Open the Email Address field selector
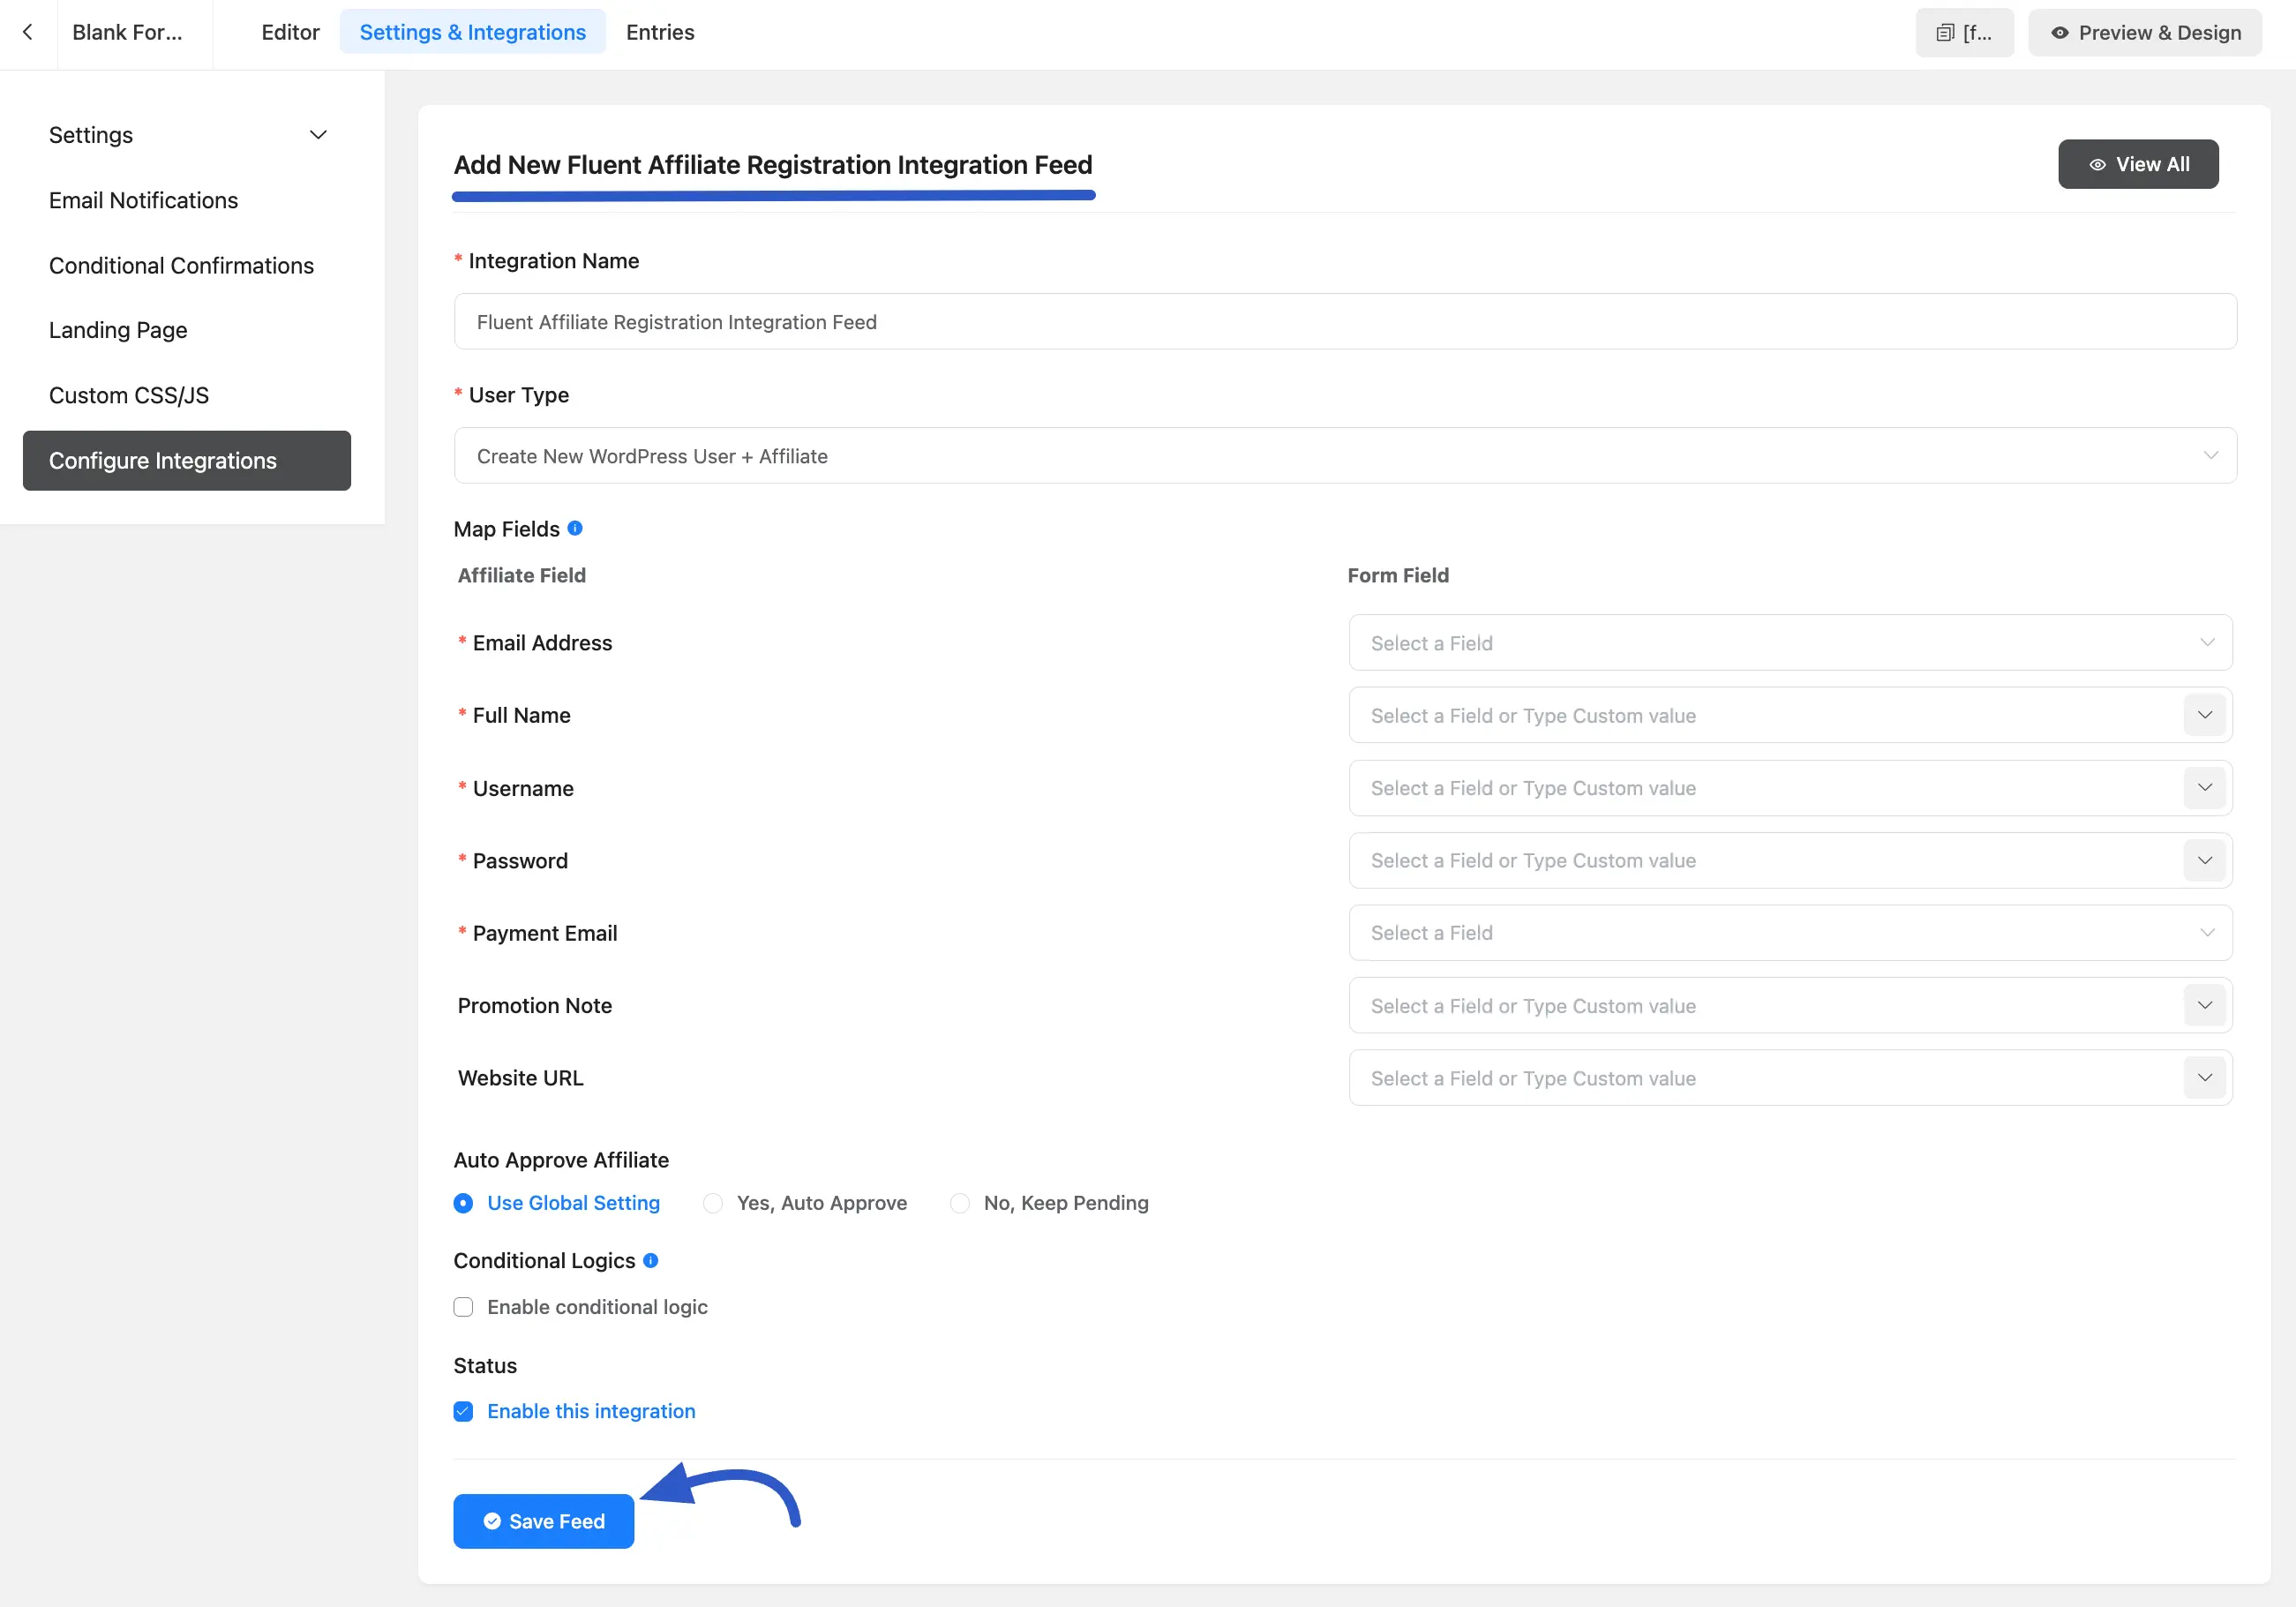Screen dimensions: 2296x1607 click(x=1789, y=642)
